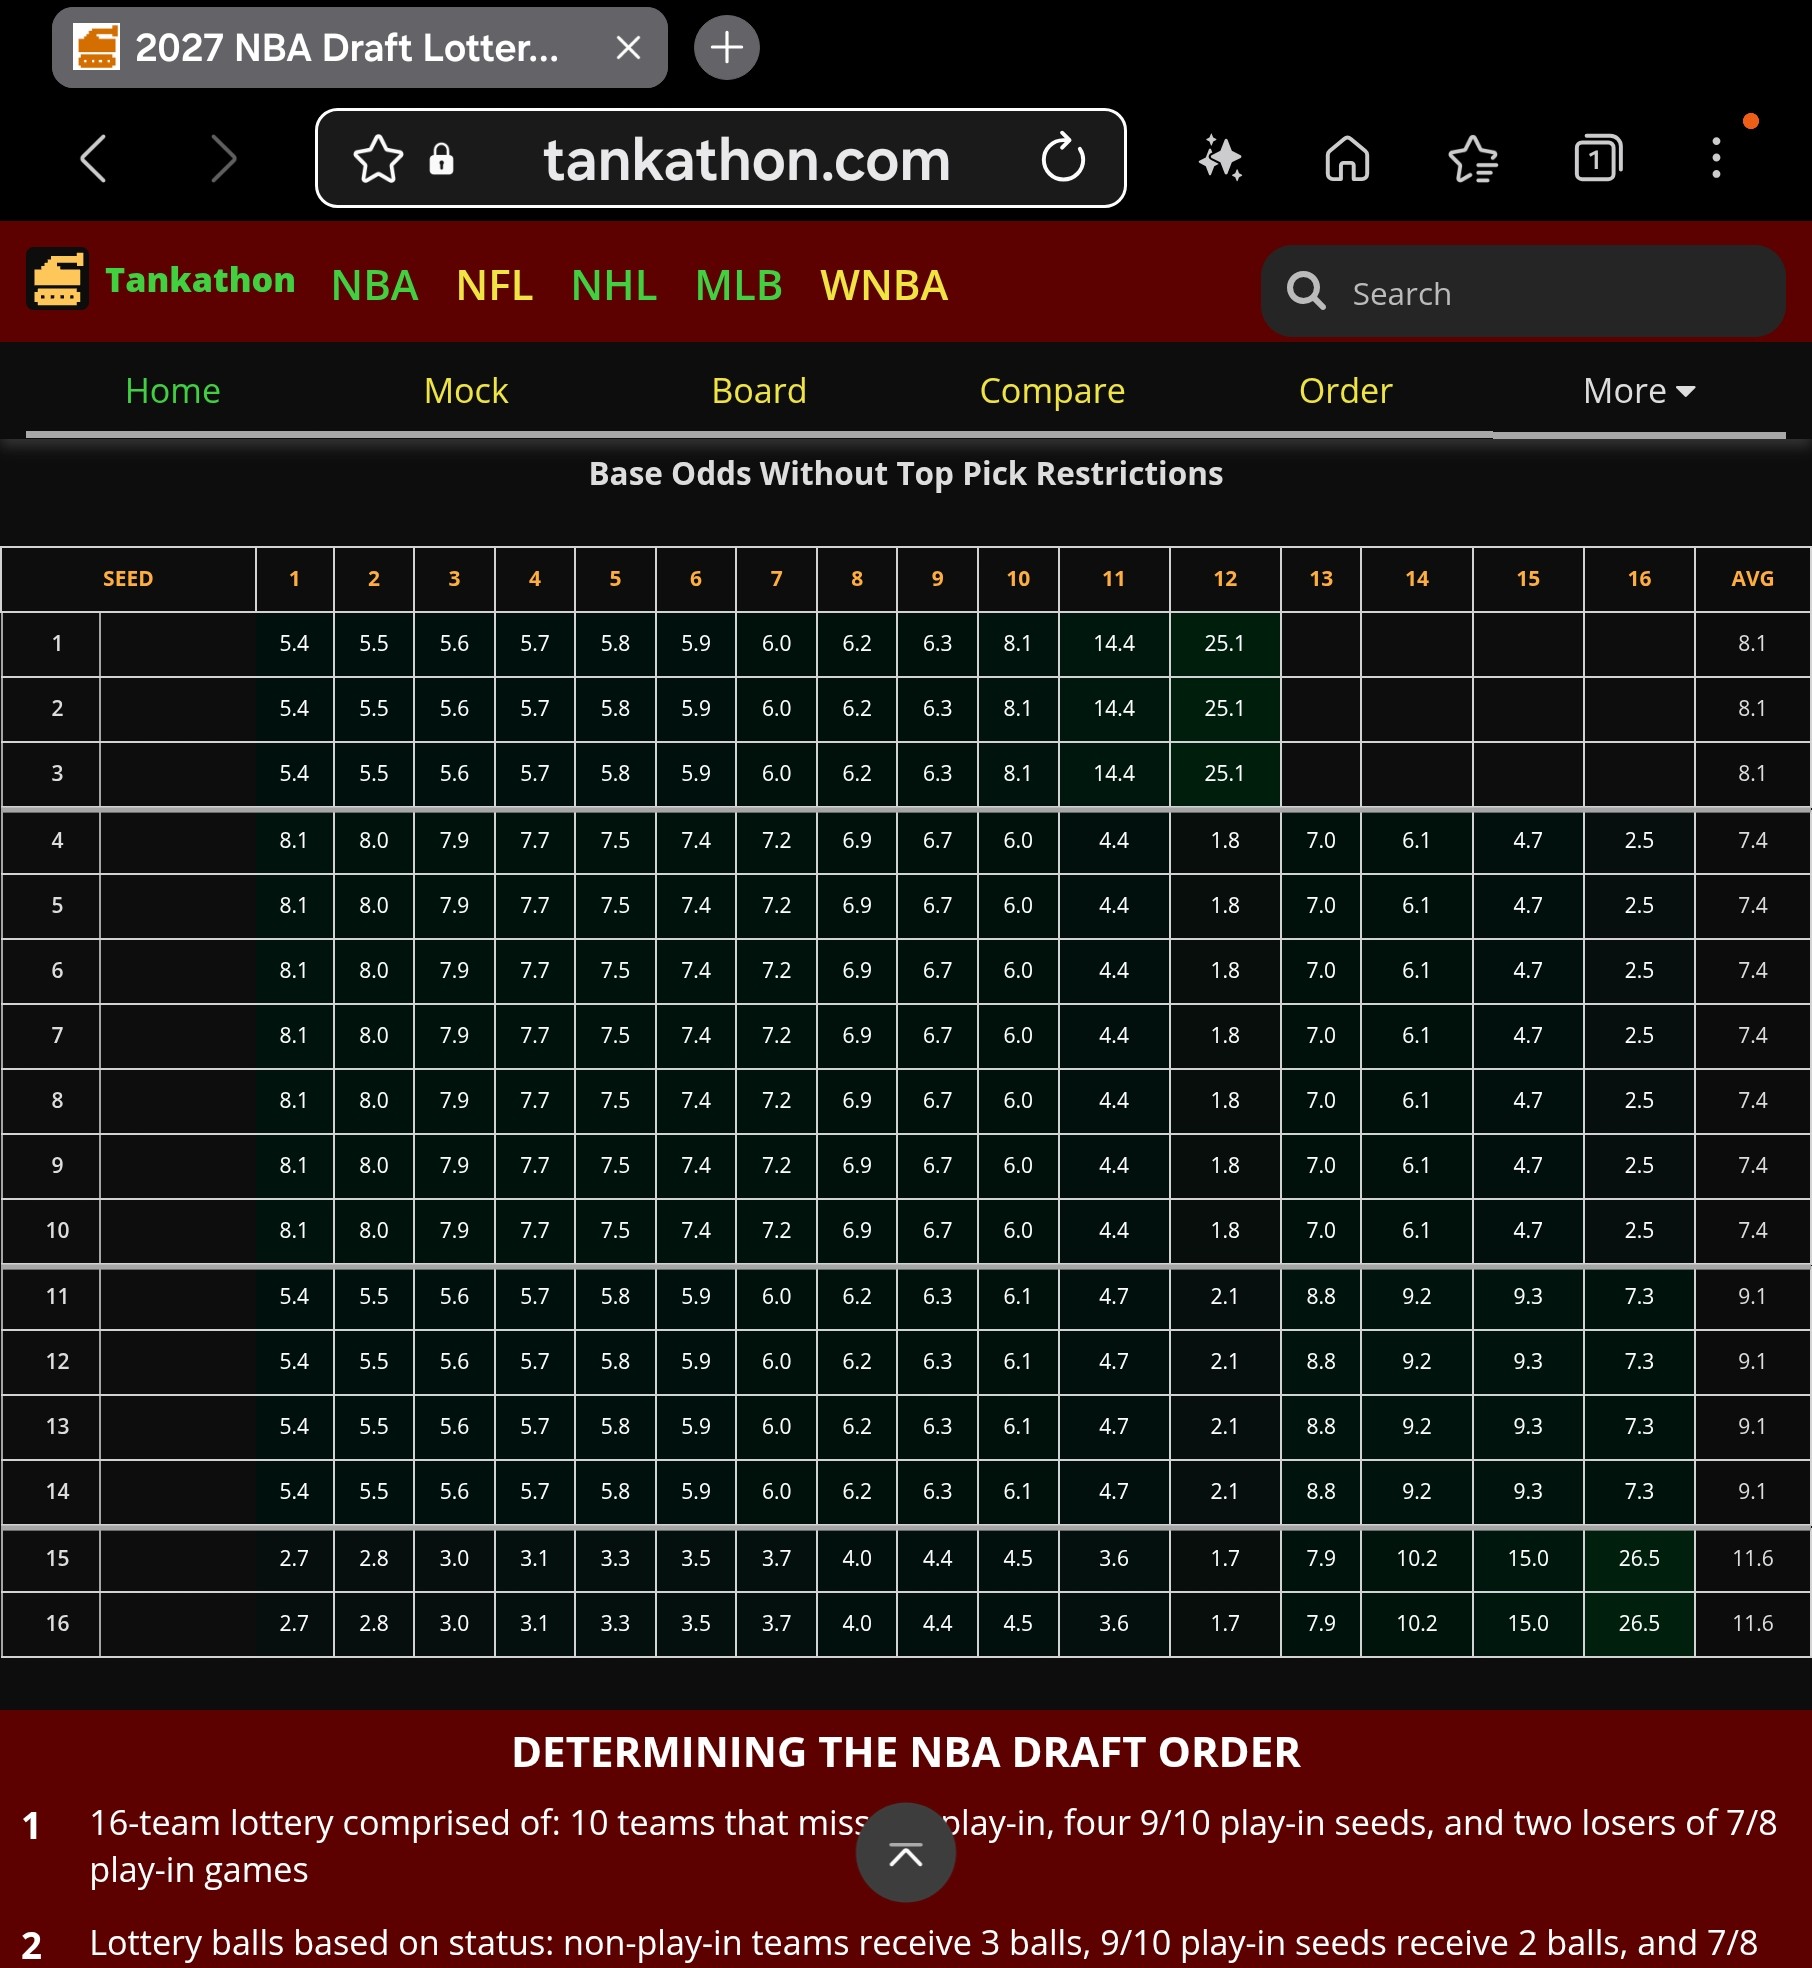The height and width of the screenshot is (1968, 1812).
Task: Close the 2027 NBA Draft Lottery tab
Action: tap(628, 47)
